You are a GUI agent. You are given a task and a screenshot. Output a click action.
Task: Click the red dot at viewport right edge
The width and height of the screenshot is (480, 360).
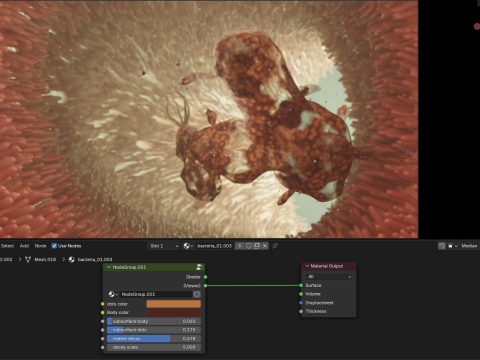(x=477, y=26)
